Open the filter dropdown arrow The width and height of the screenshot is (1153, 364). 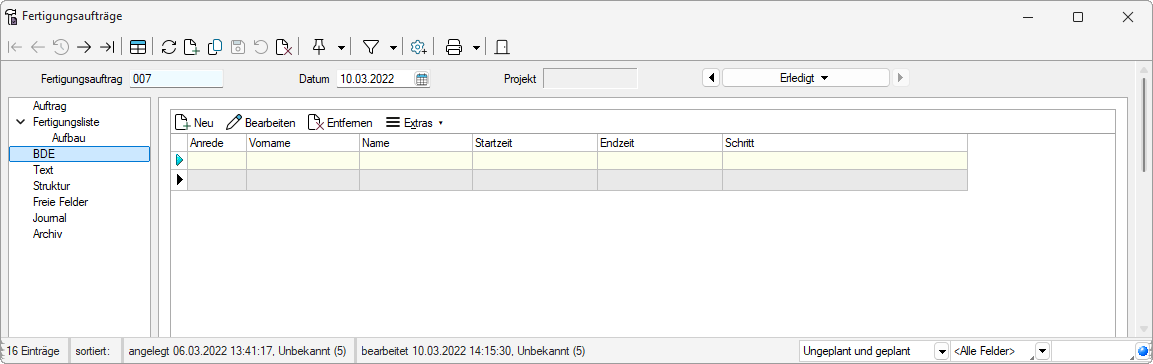tap(393, 48)
